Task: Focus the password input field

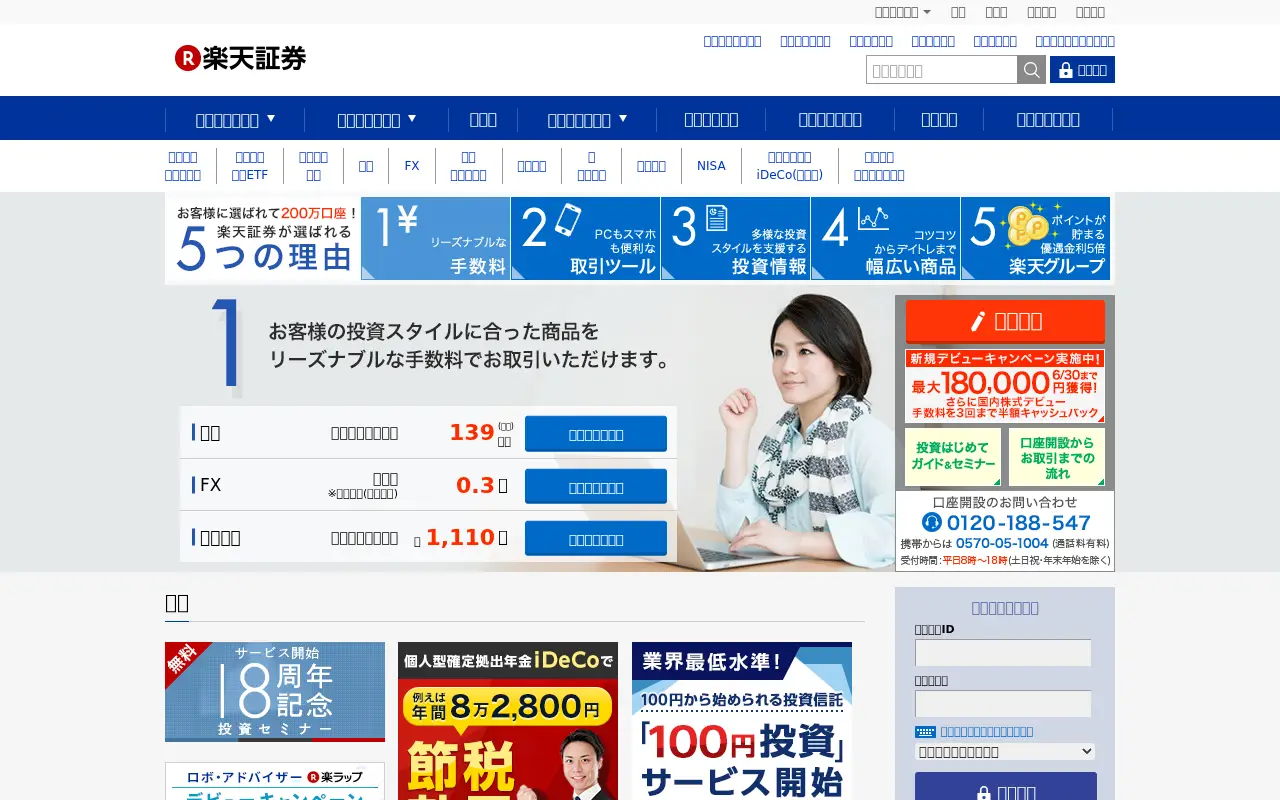Action: point(1003,703)
